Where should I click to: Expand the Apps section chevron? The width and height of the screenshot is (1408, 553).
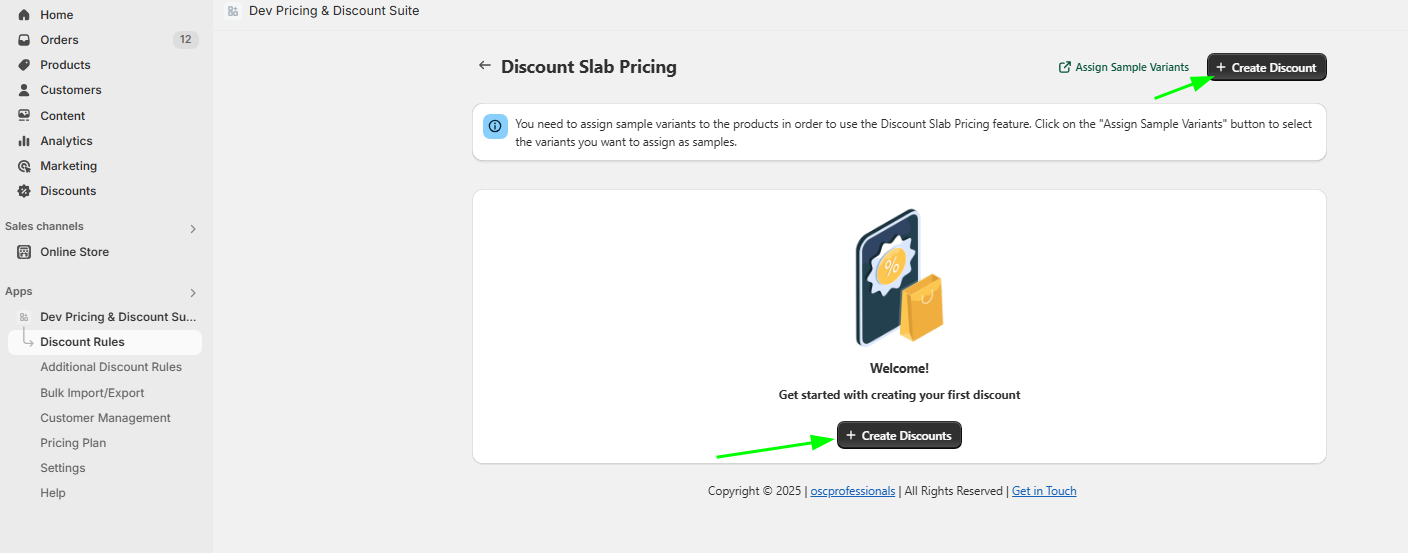(x=193, y=293)
